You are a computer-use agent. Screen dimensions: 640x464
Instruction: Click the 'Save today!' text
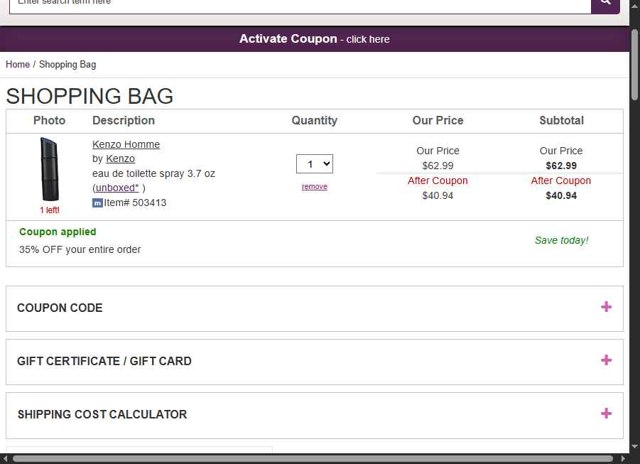tap(562, 240)
